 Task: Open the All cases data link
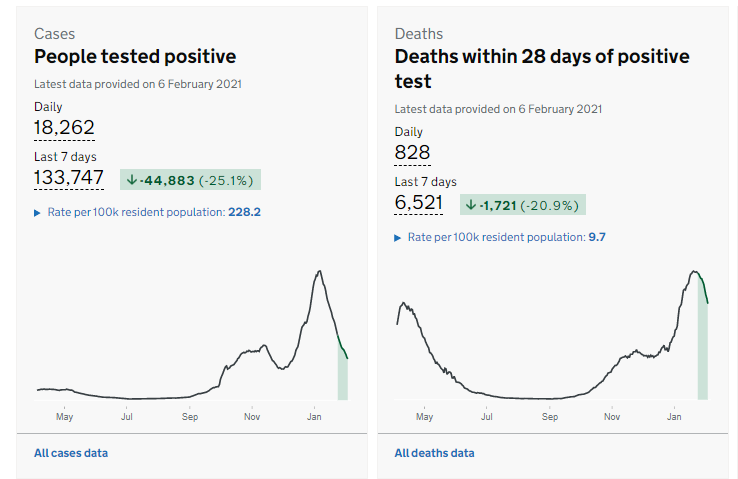(x=71, y=453)
